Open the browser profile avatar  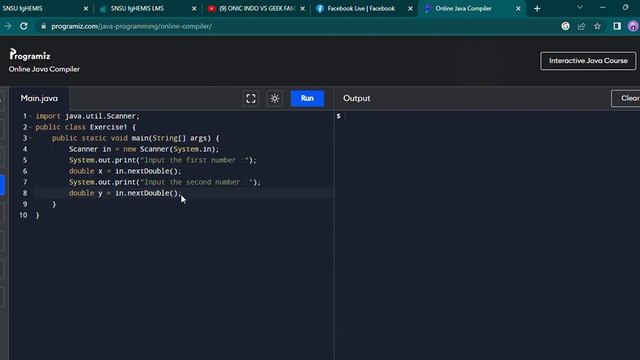coord(633,26)
